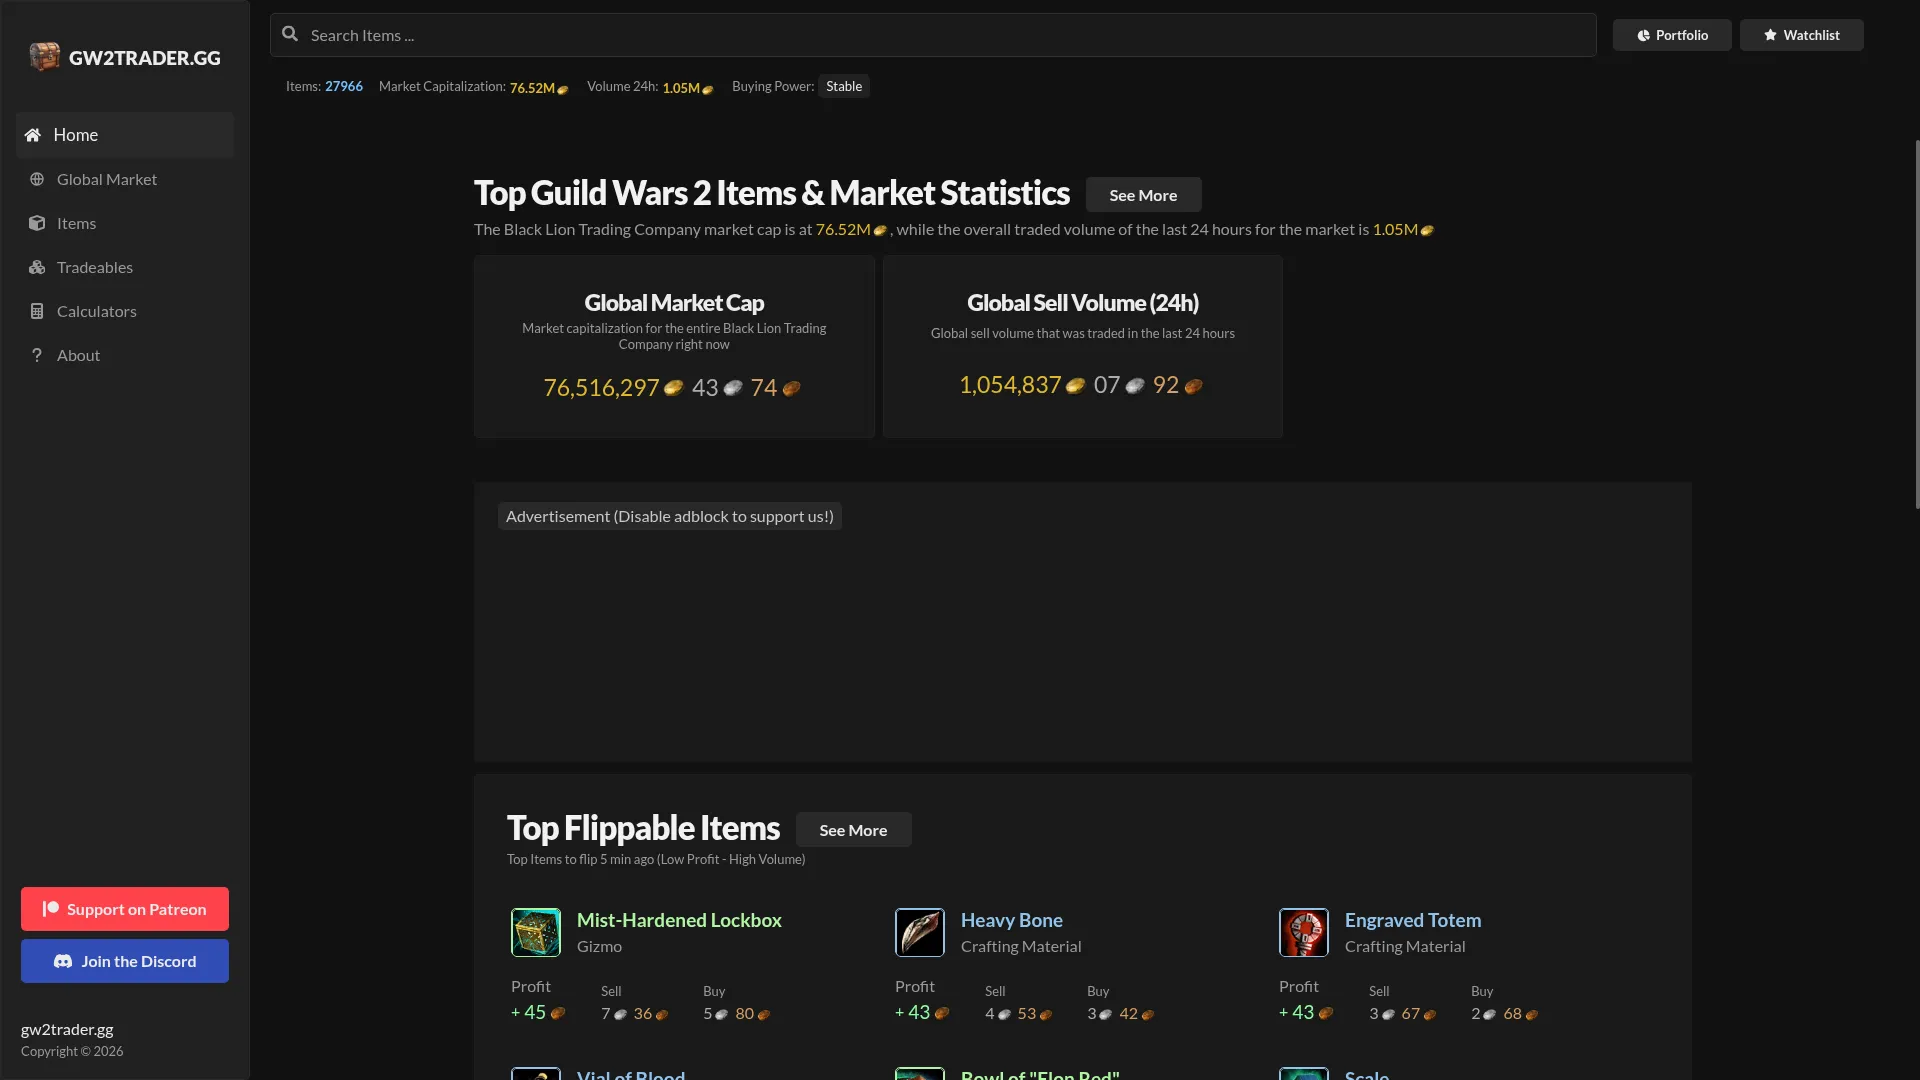Click the Global Market globe icon

(x=37, y=179)
